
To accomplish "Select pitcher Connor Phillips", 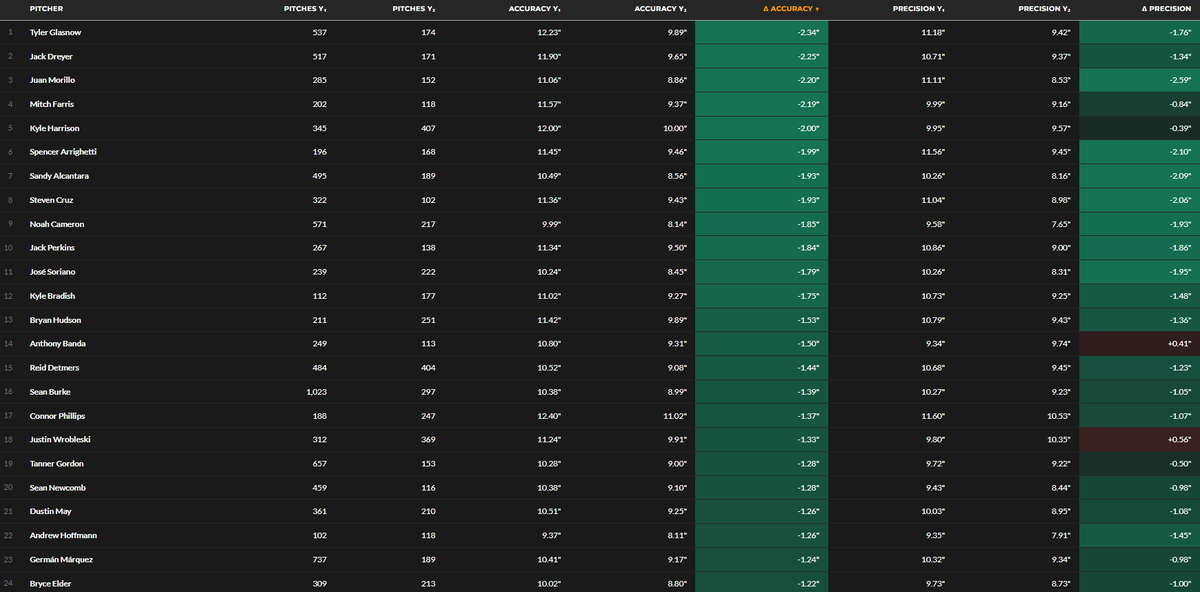I will tap(56, 416).
